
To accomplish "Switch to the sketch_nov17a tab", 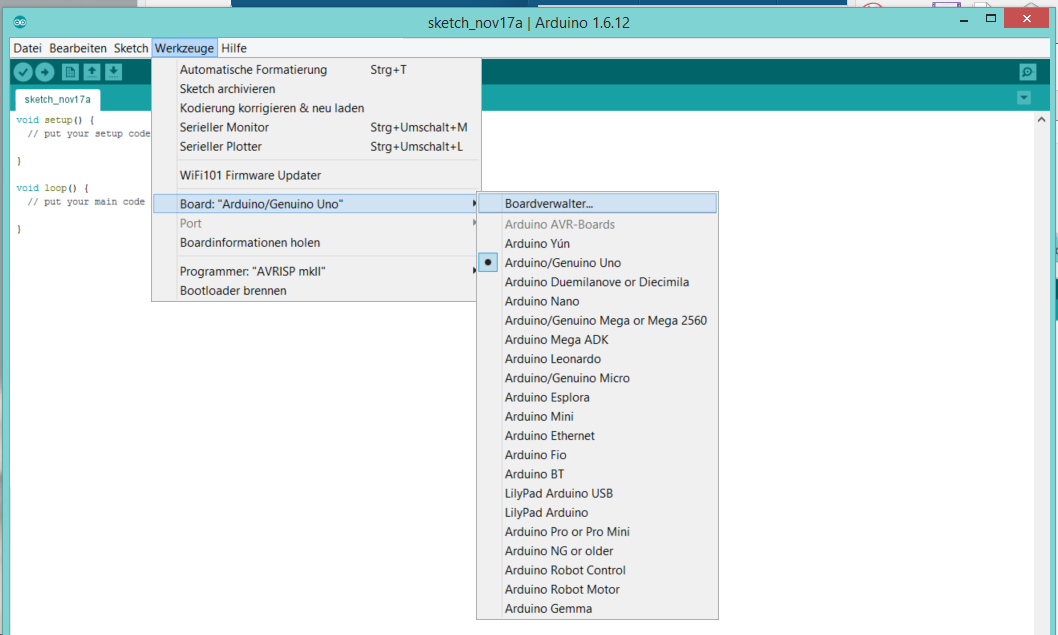I will click(x=57, y=99).
